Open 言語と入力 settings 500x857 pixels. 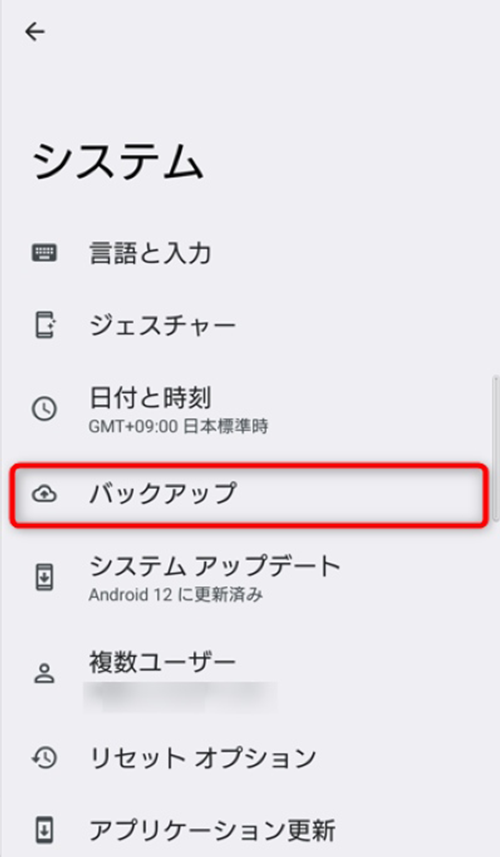(x=250, y=254)
